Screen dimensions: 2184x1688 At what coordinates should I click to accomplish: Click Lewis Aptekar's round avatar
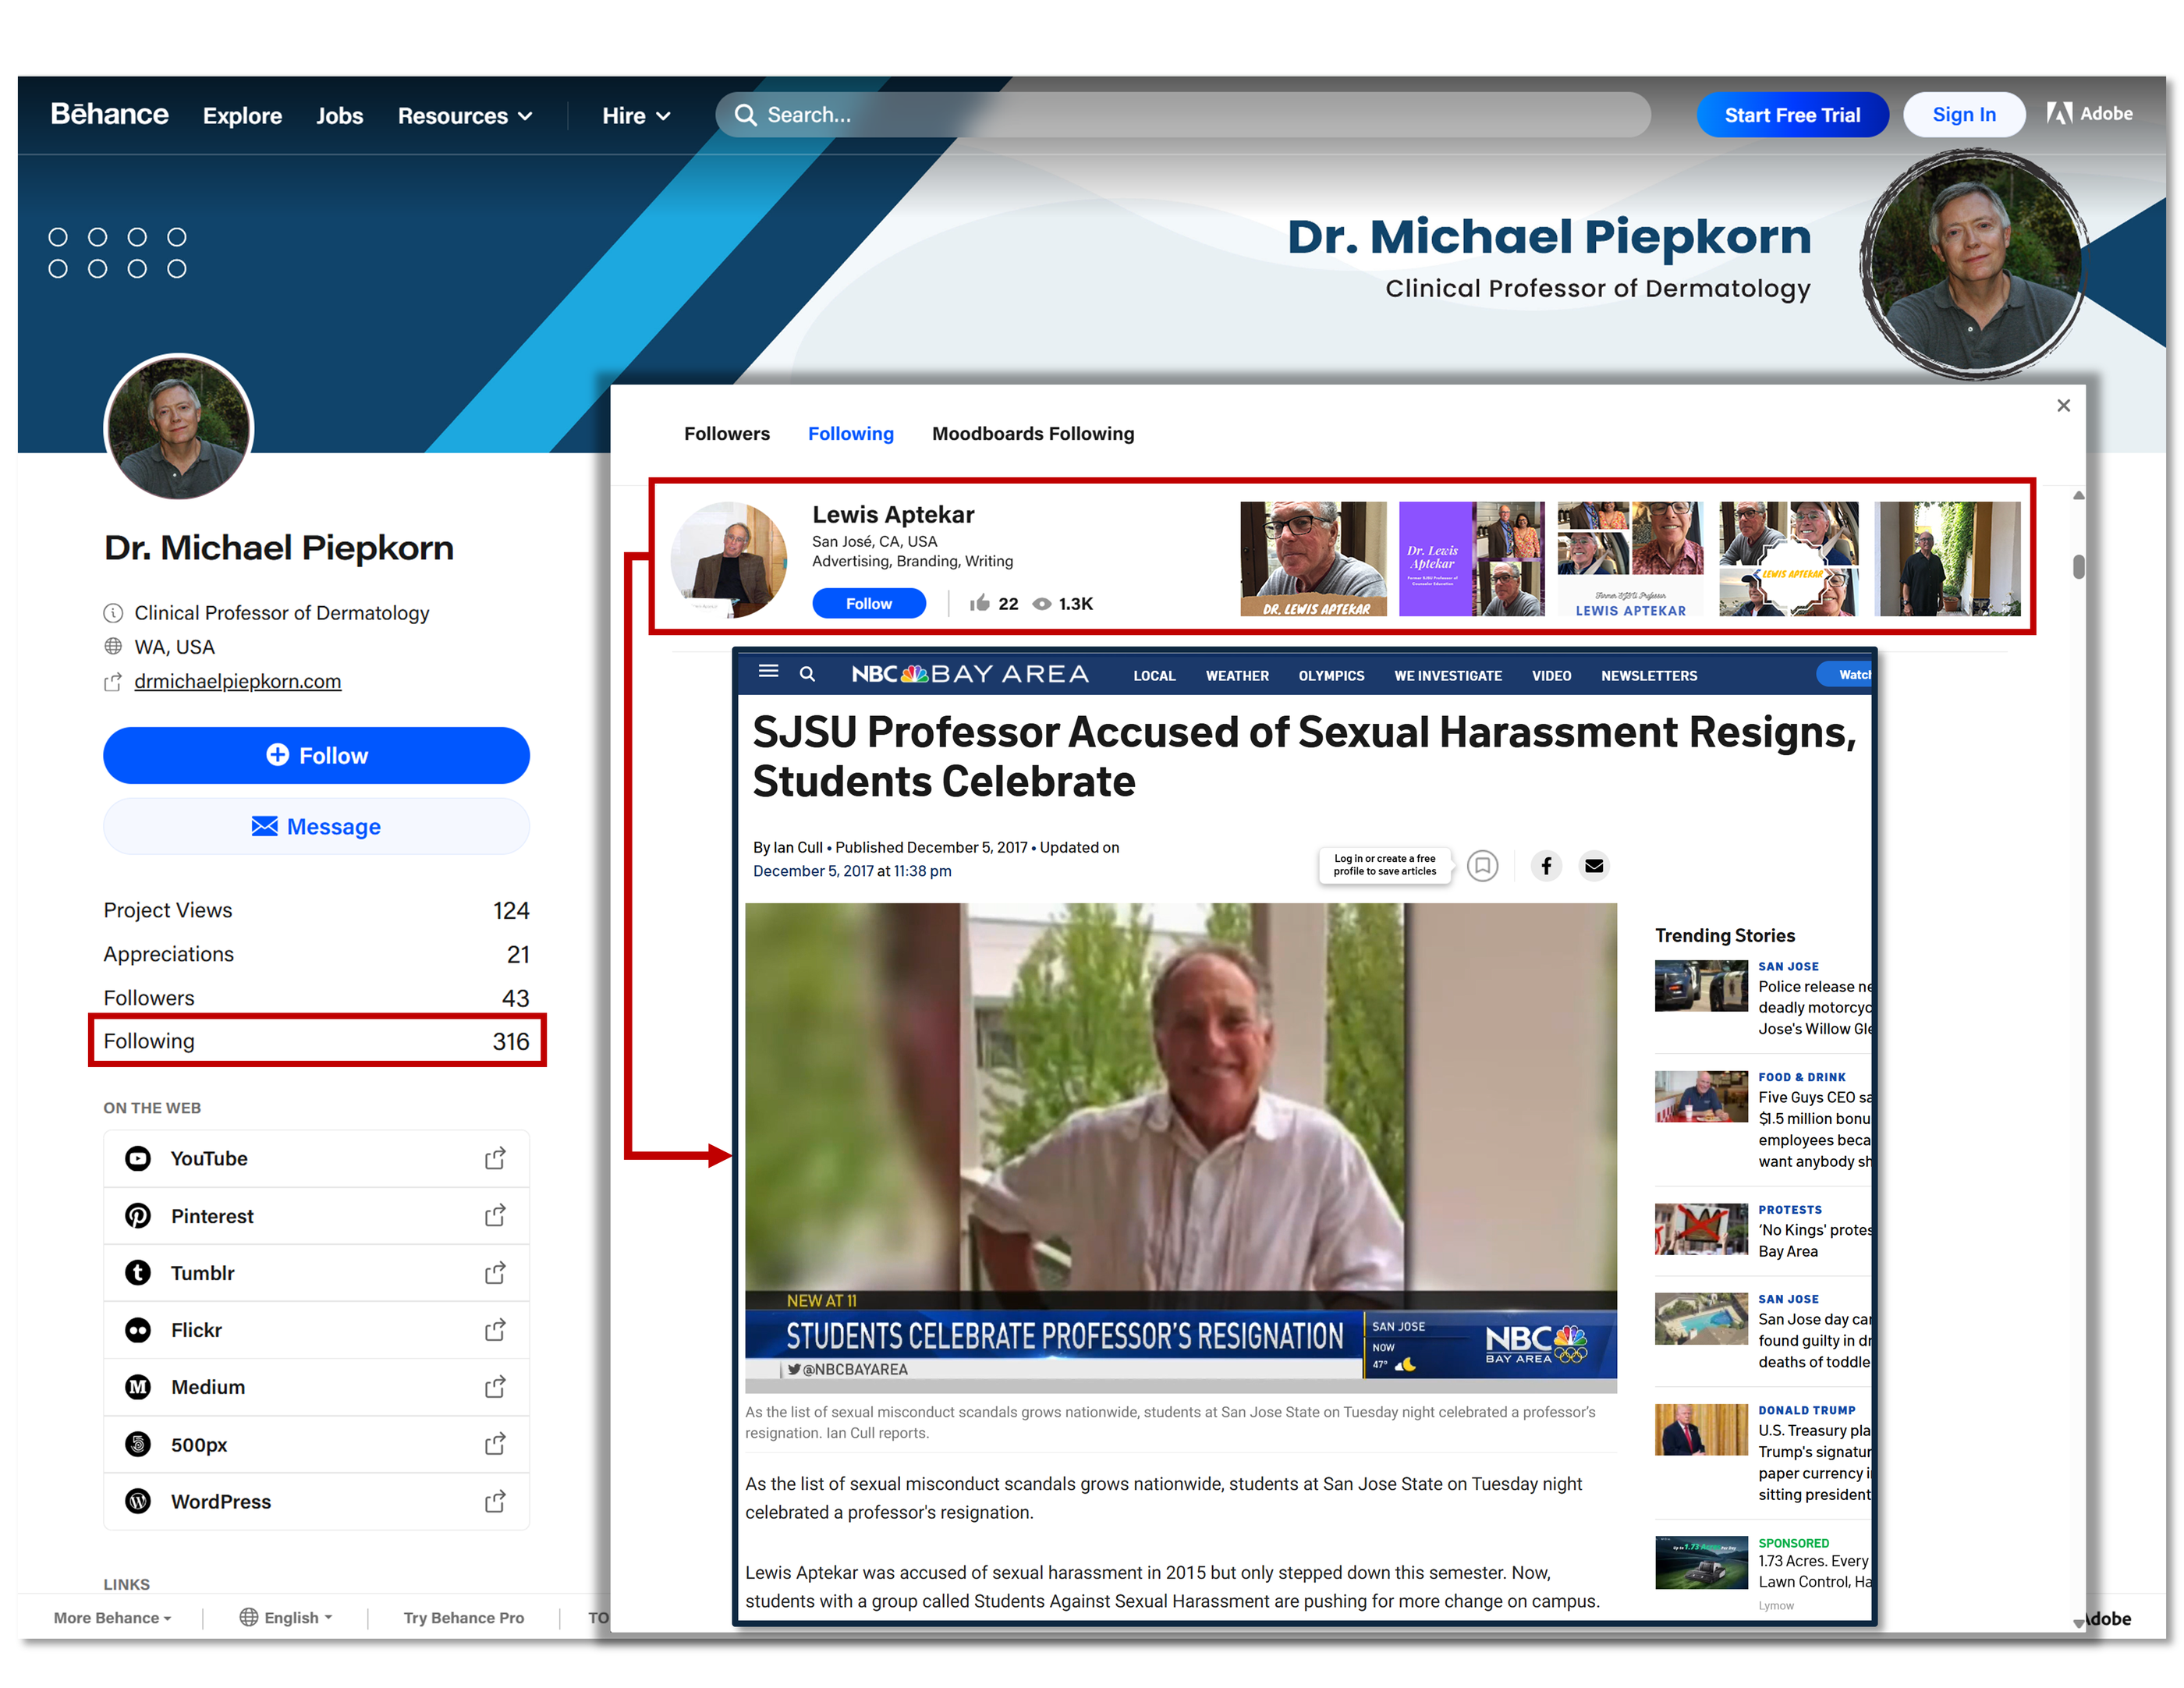(728, 560)
